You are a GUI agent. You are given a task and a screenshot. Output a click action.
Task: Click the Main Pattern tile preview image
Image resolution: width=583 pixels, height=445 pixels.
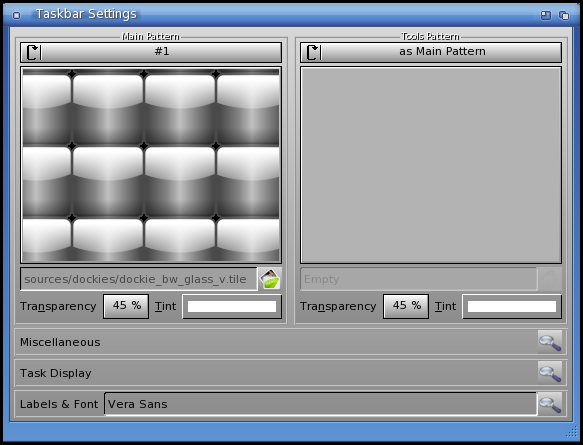[151, 165]
